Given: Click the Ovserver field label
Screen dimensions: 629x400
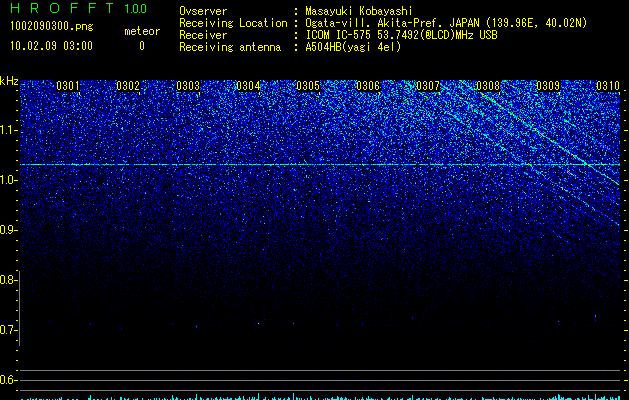Looking at the screenshot, I should pos(203,11).
